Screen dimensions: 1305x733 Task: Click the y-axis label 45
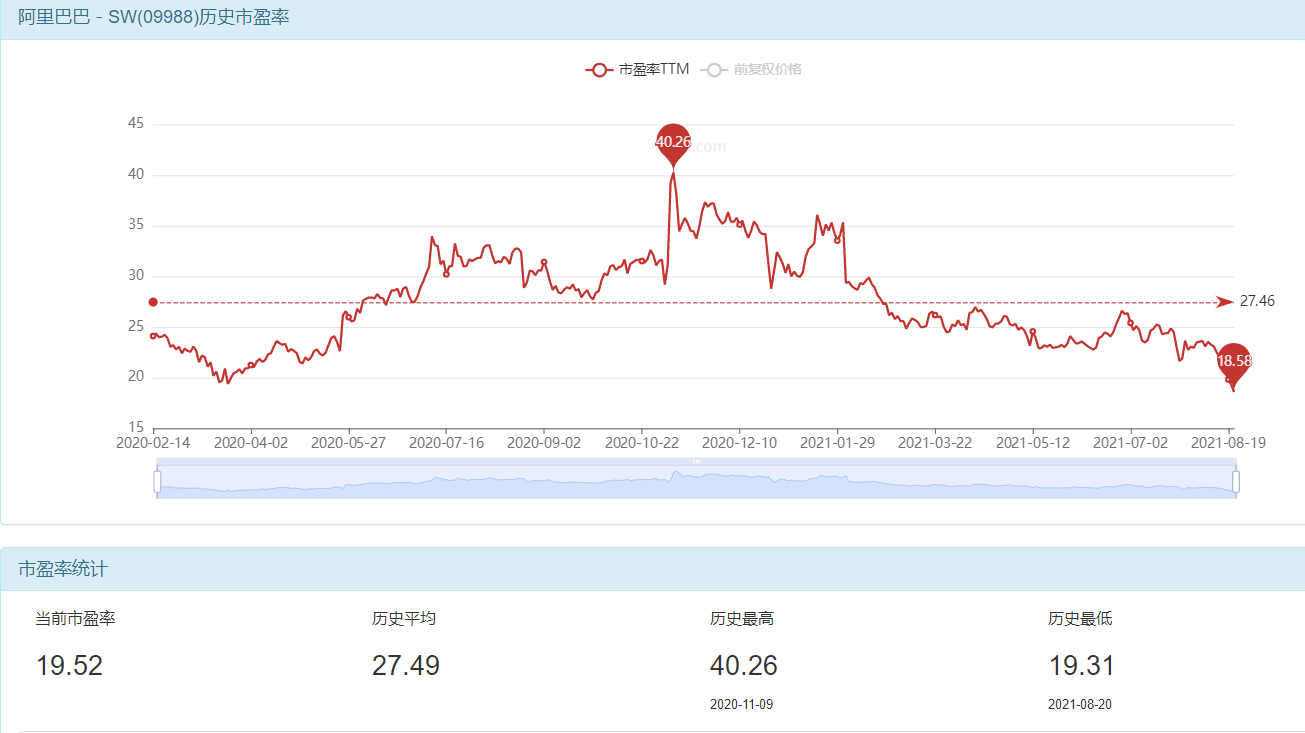point(135,124)
